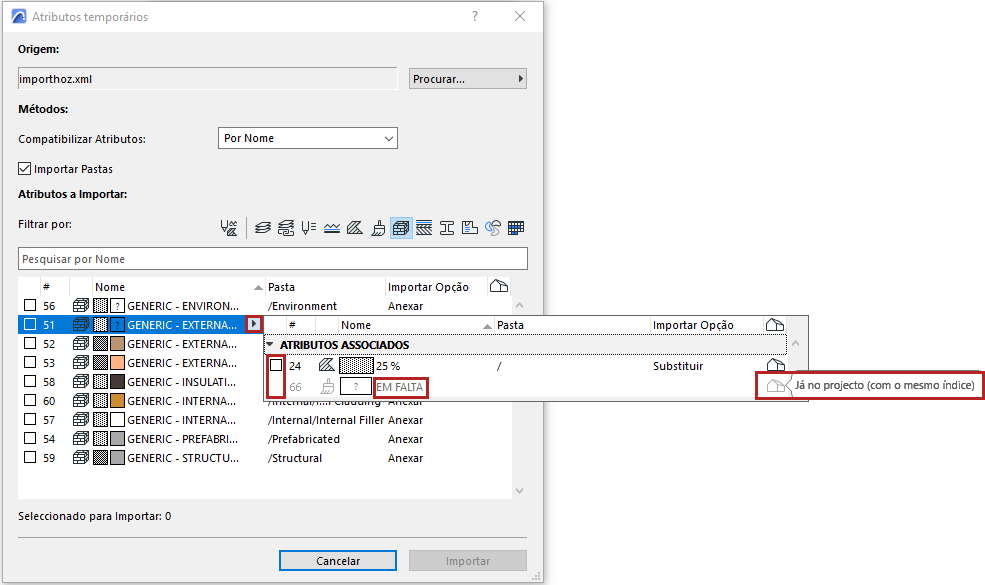
Task: Click the surface brush icon of attribute 66
Action: (327, 387)
